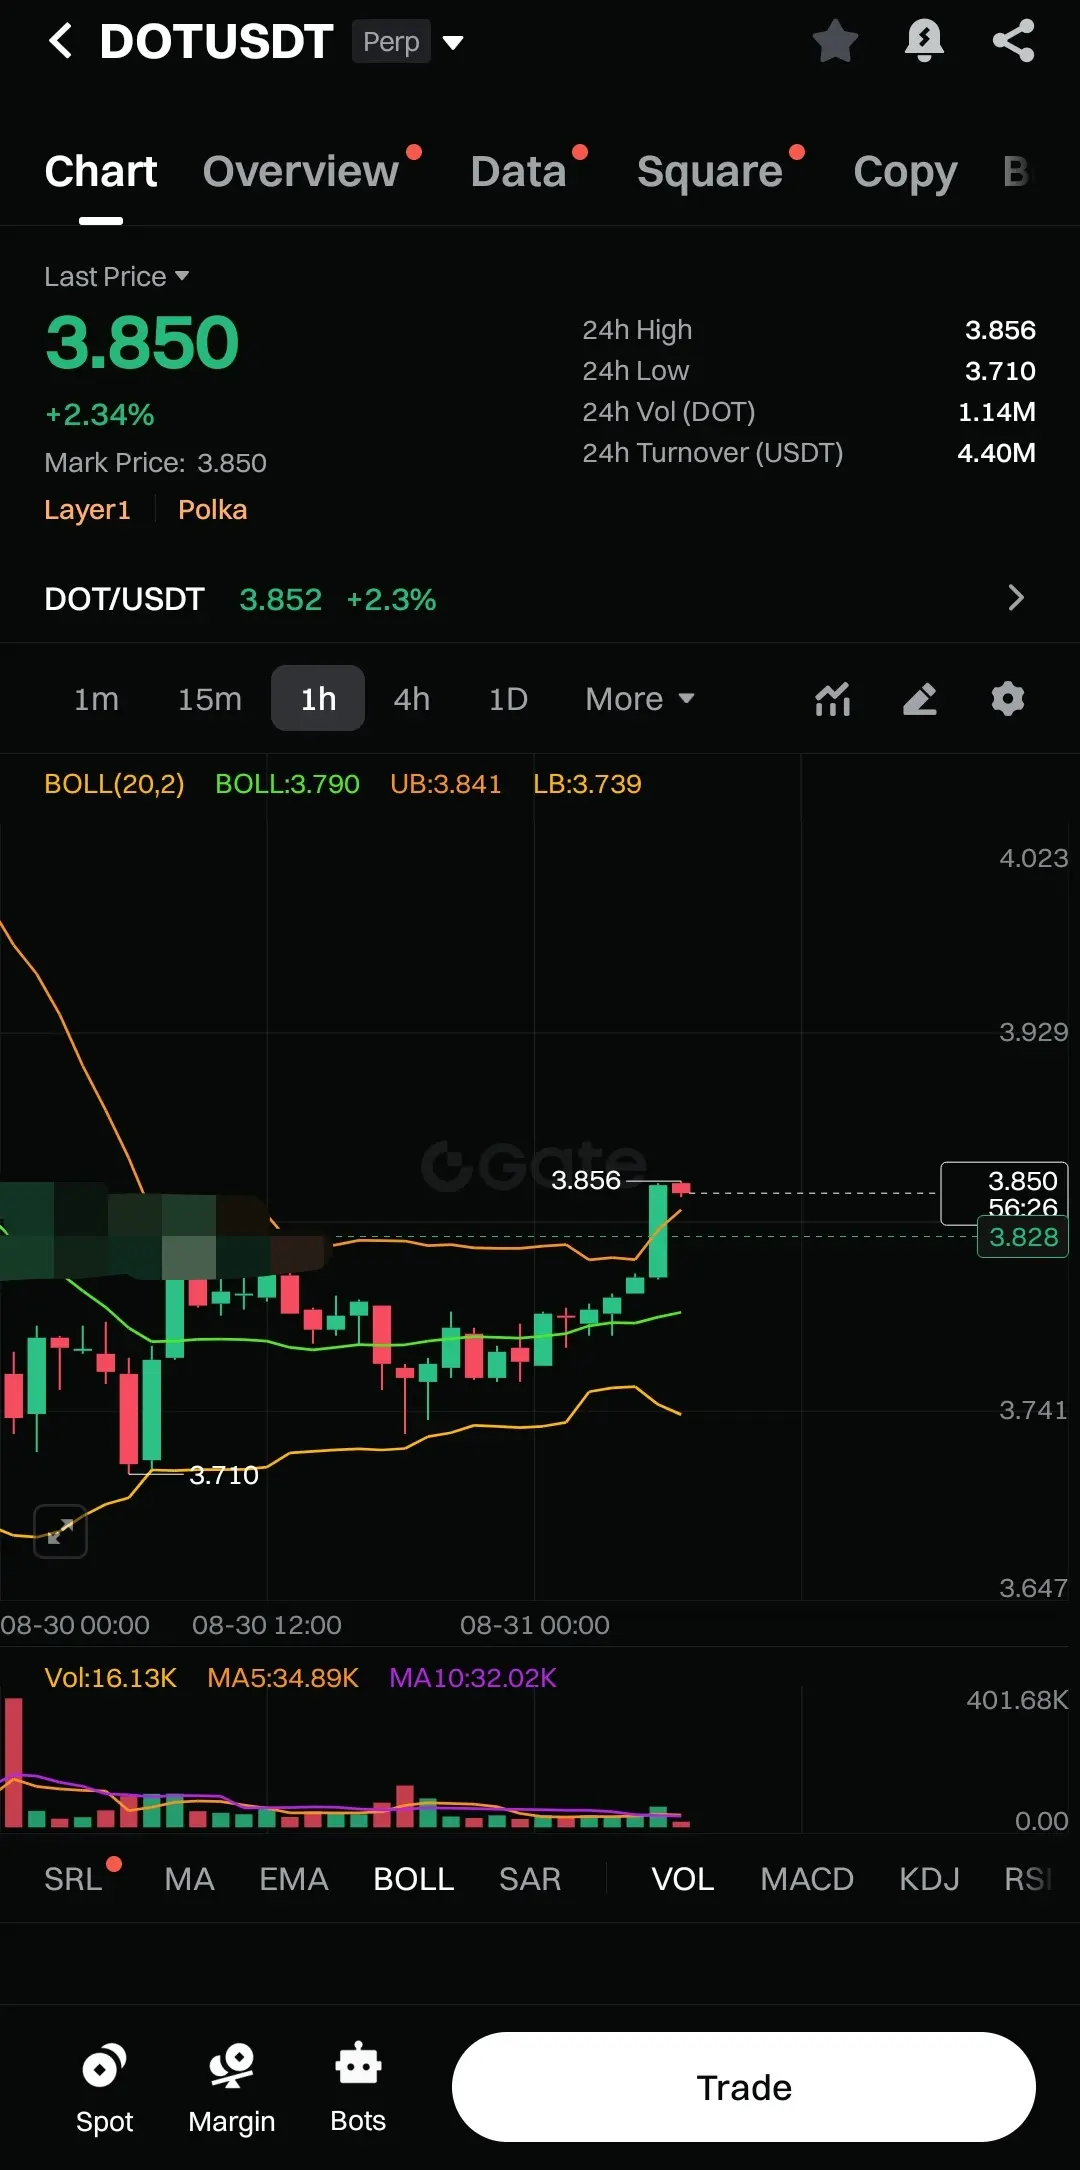The width and height of the screenshot is (1080, 2170).
Task: Expand More timeframes dropdown
Action: [640, 699]
